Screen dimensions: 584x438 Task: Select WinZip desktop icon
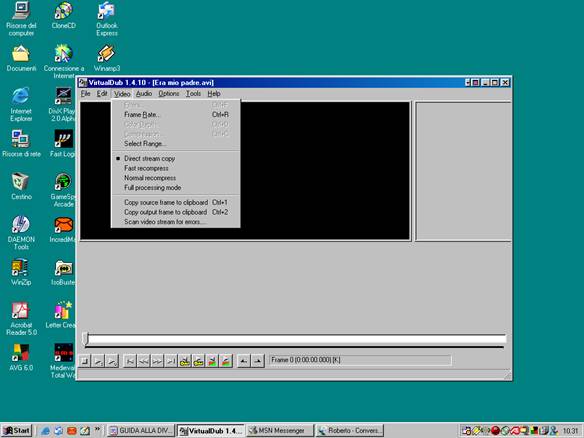[21, 272]
